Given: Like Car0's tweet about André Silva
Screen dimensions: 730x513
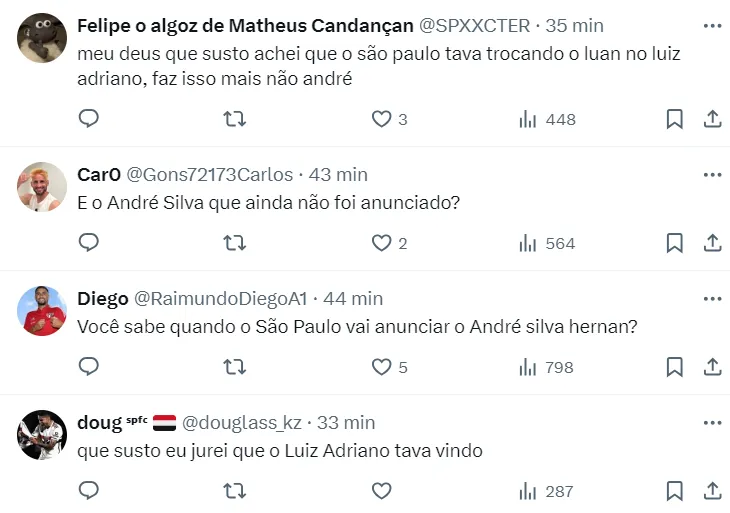Looking at the screenshot, I should (x=381, y=243).
